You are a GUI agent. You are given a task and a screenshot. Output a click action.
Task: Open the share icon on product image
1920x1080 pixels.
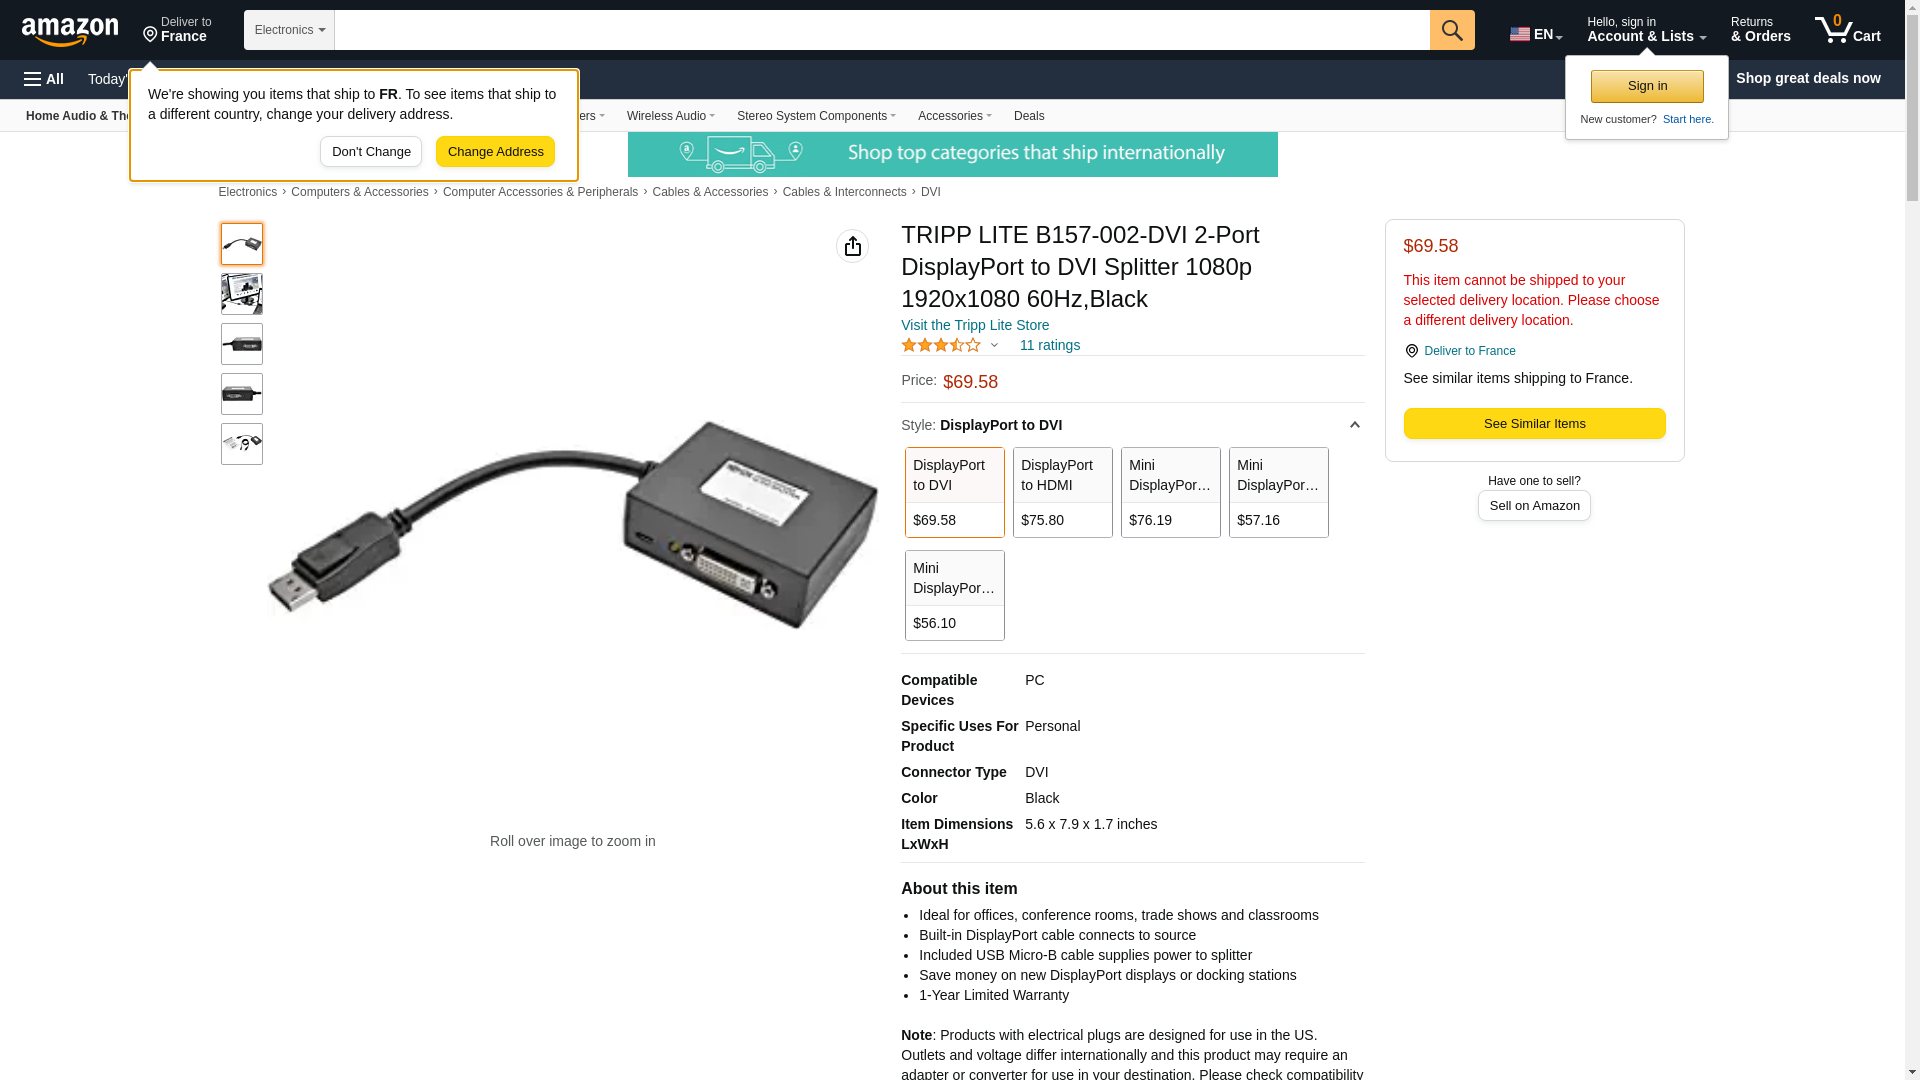click(x=852, y=246)
